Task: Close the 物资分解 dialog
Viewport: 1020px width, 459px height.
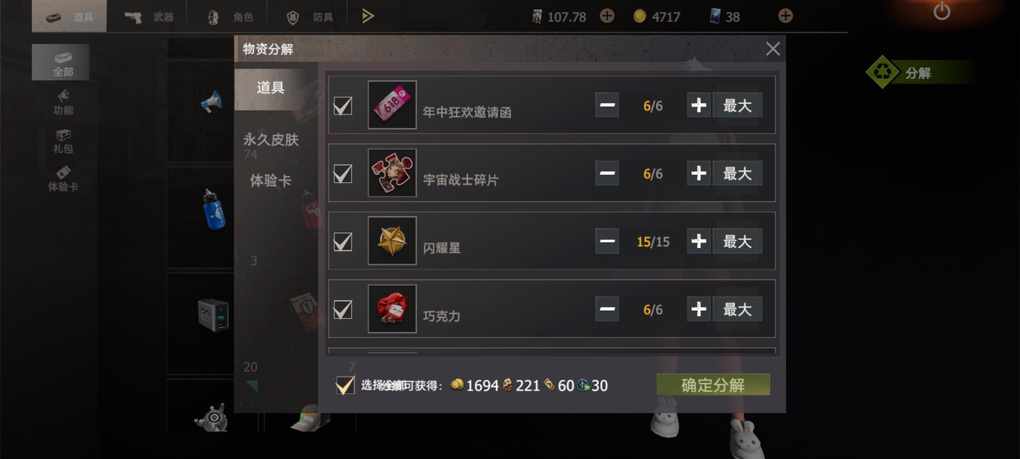Action: click(773, 49)
